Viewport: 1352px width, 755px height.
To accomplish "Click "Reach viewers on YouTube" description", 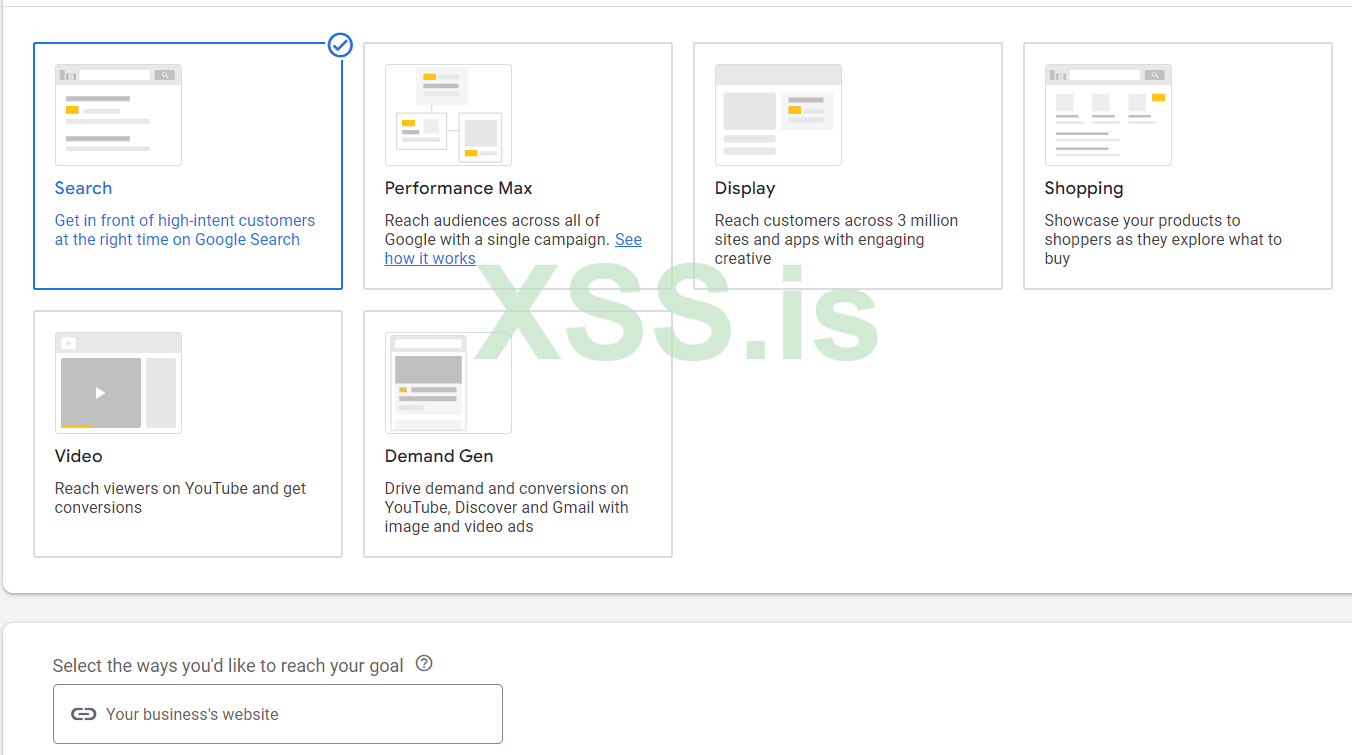I will click(181, 498).
